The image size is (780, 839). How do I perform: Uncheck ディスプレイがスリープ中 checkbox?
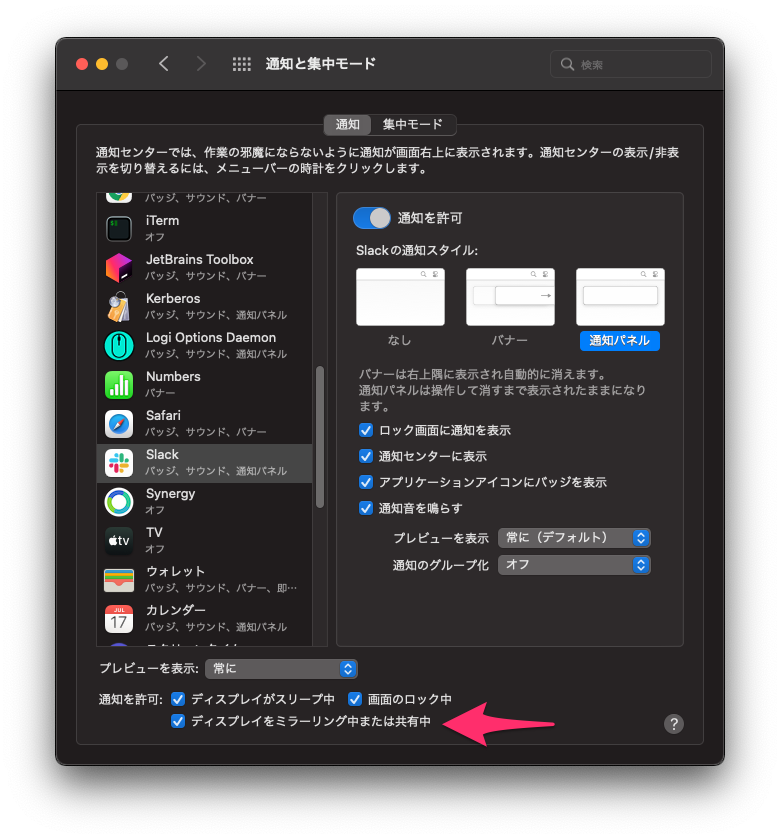[178, 699]
